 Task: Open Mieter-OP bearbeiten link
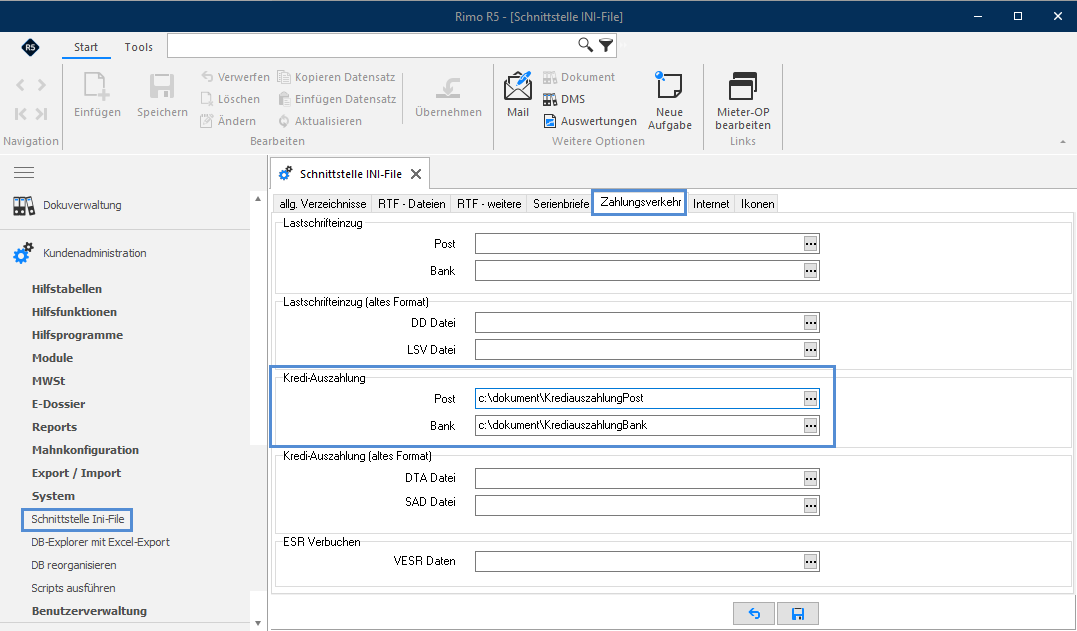[742, 100]
